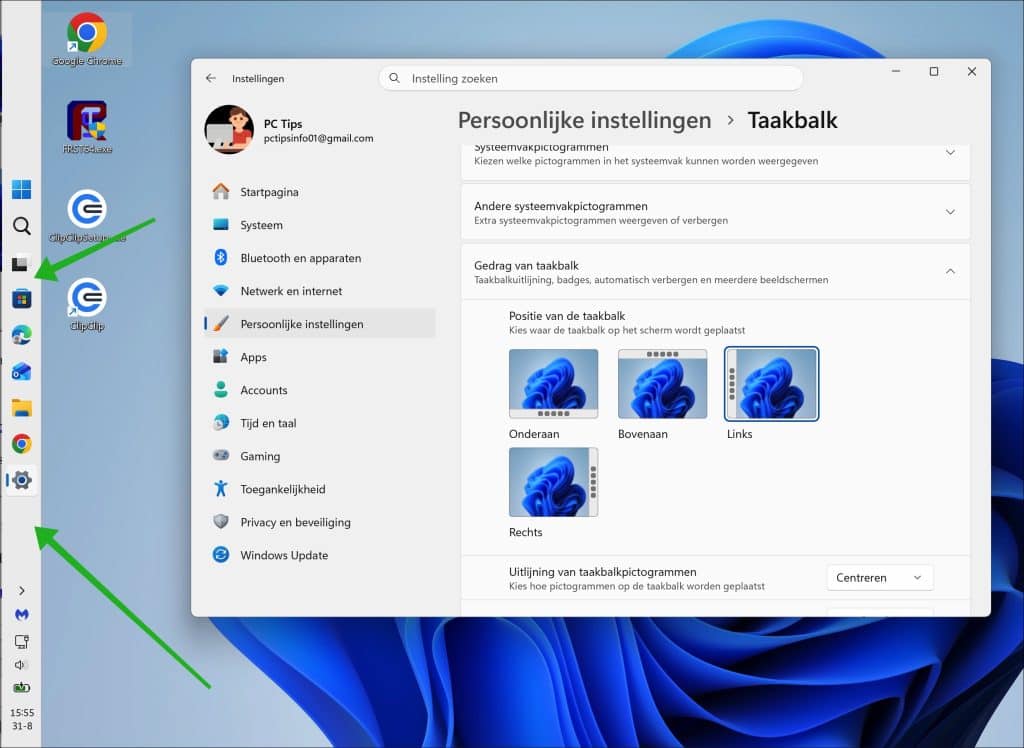Select Google Chrome desktop shortcut
This screenshot has height=748, width=1024.
click(x=87, y=39)
